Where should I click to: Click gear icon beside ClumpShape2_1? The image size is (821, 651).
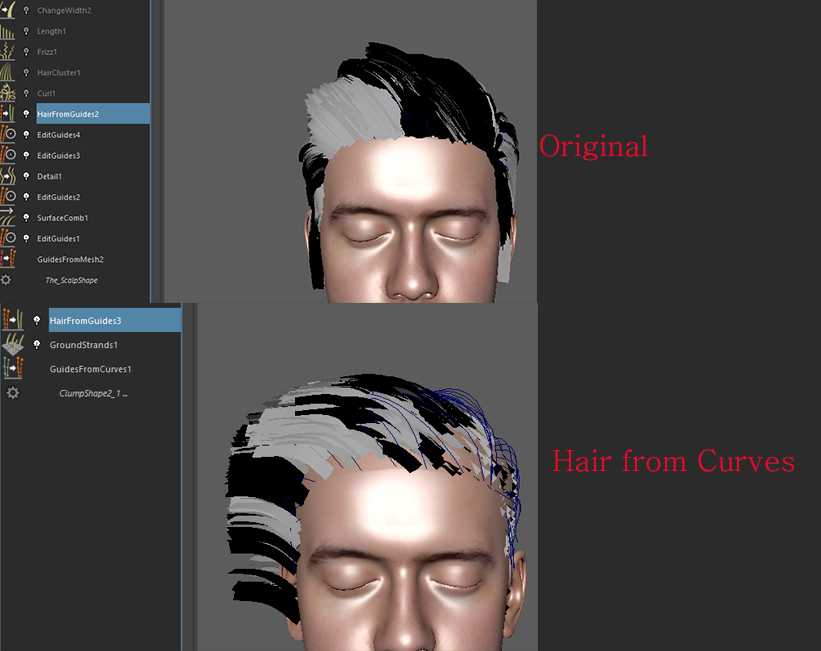pos(12,394)
